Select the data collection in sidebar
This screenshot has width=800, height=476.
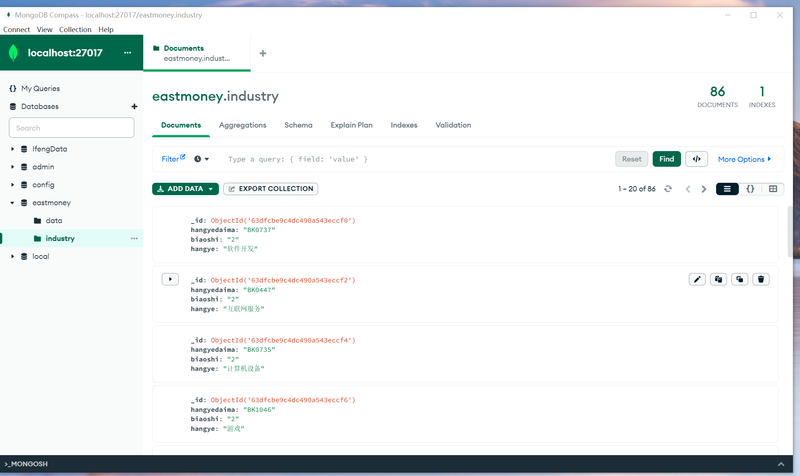(54, 220)
